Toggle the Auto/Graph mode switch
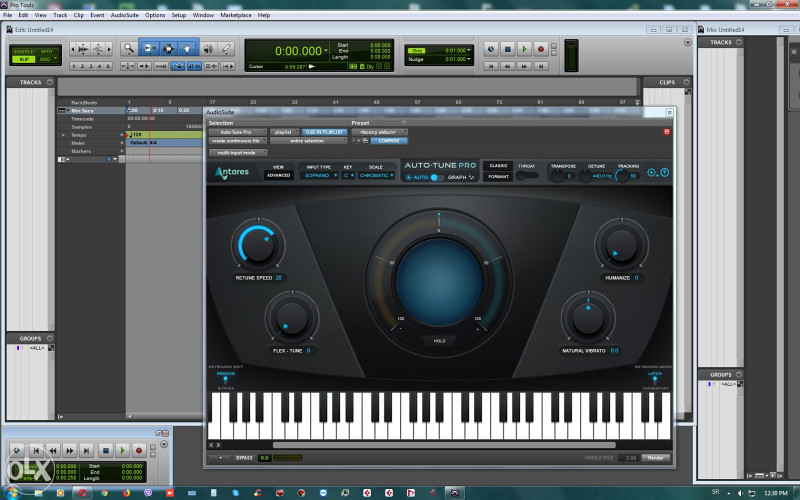Screen dimensions: 800x500 [437, 177]
